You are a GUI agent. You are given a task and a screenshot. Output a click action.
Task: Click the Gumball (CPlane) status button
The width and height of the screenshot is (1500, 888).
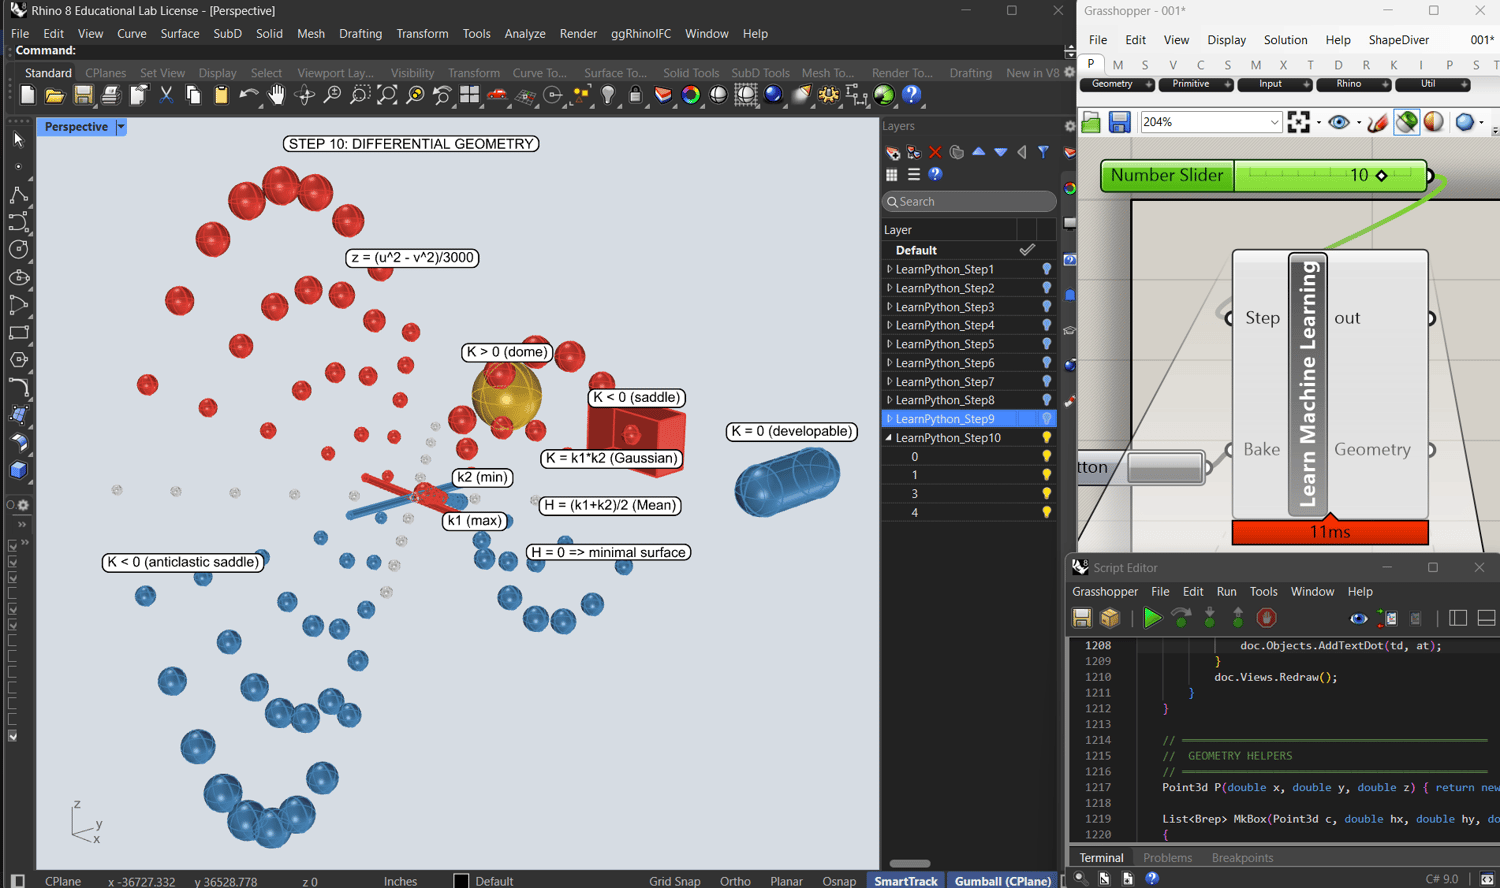[1003, 881]
